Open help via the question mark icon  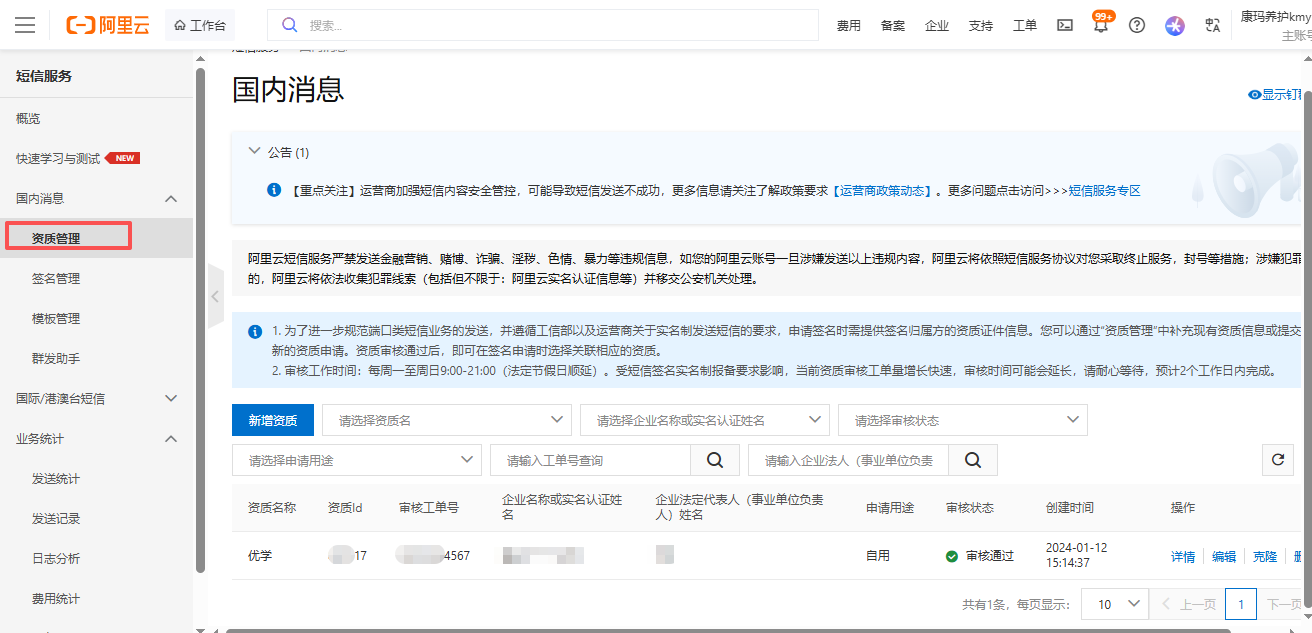[1136, 24]
